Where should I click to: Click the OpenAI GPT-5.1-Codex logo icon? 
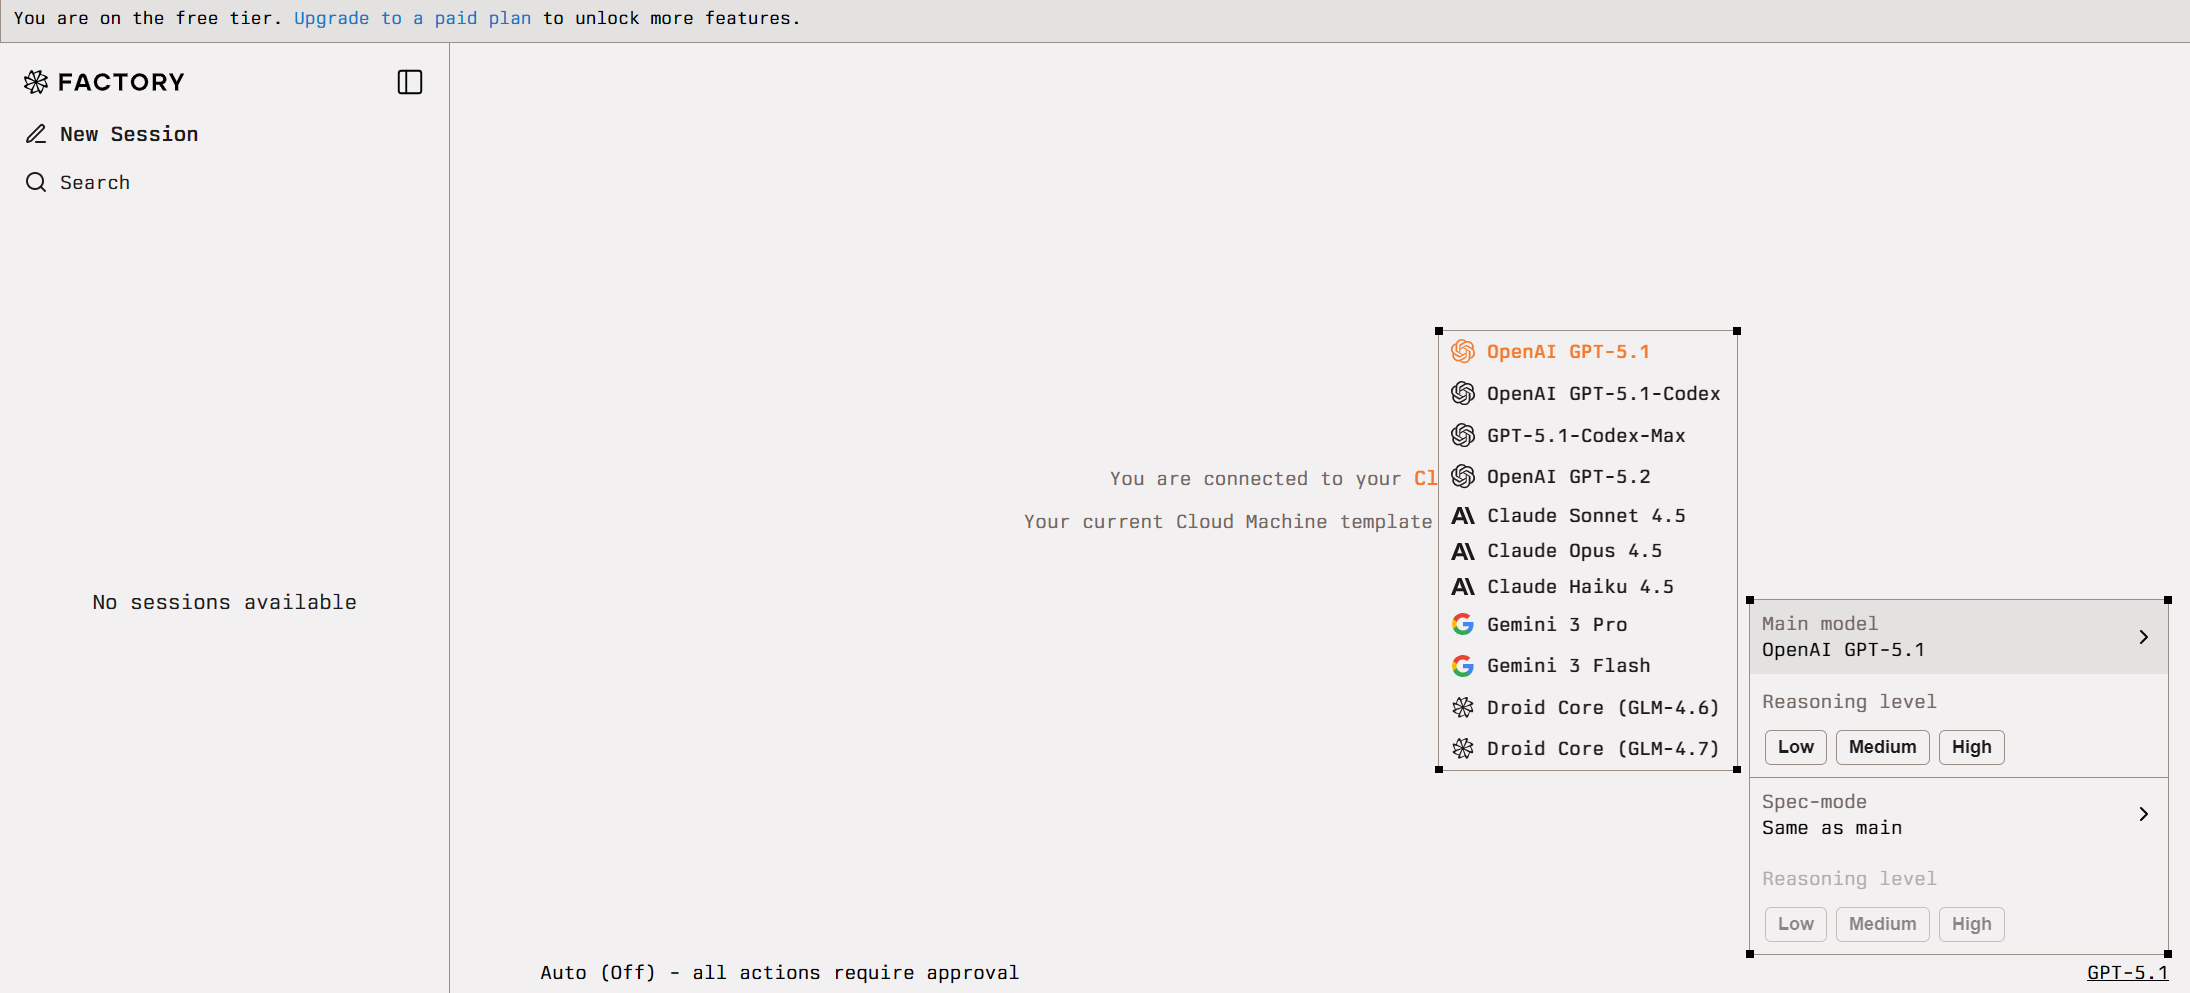(x=1463, y=393)
